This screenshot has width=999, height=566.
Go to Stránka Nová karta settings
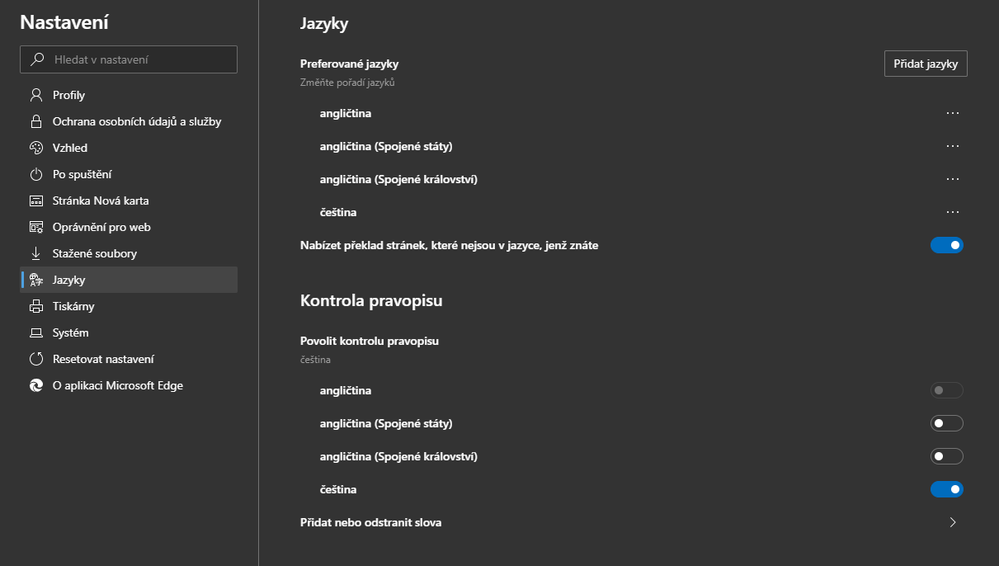point(100,201)
